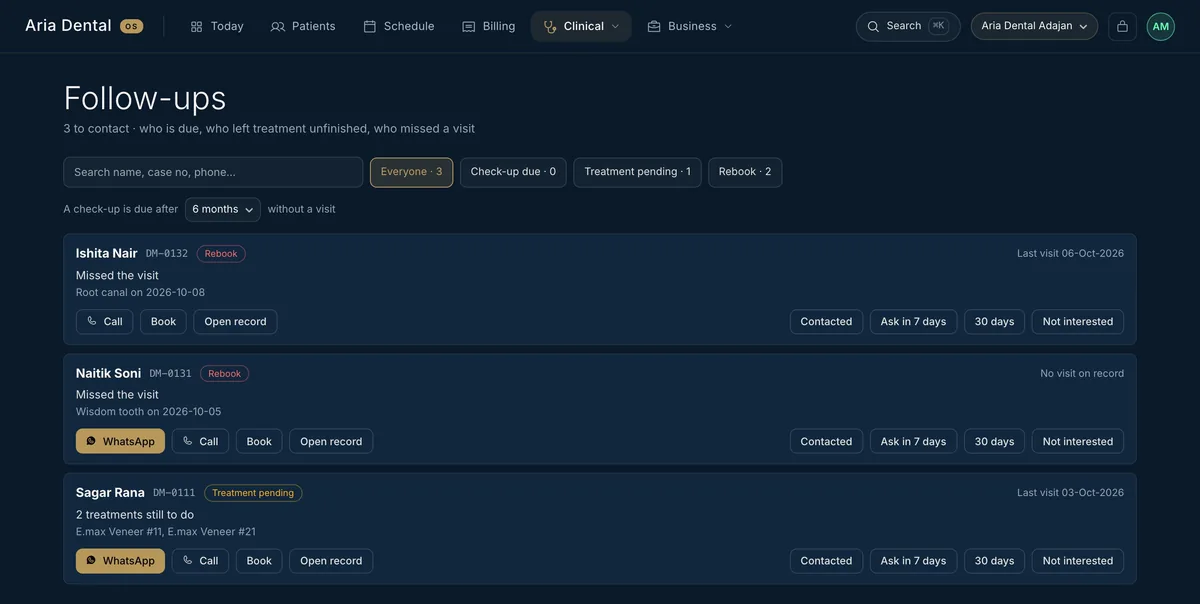Open the Billing page

click(x=489, y=26)
